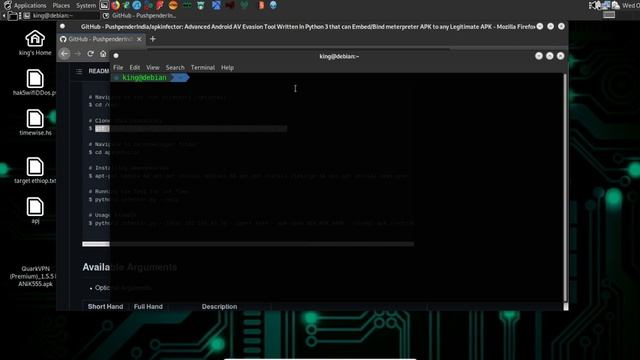Click the terminal launcher icon beside System menu
640x360 pixels.
tap(104, 5)
